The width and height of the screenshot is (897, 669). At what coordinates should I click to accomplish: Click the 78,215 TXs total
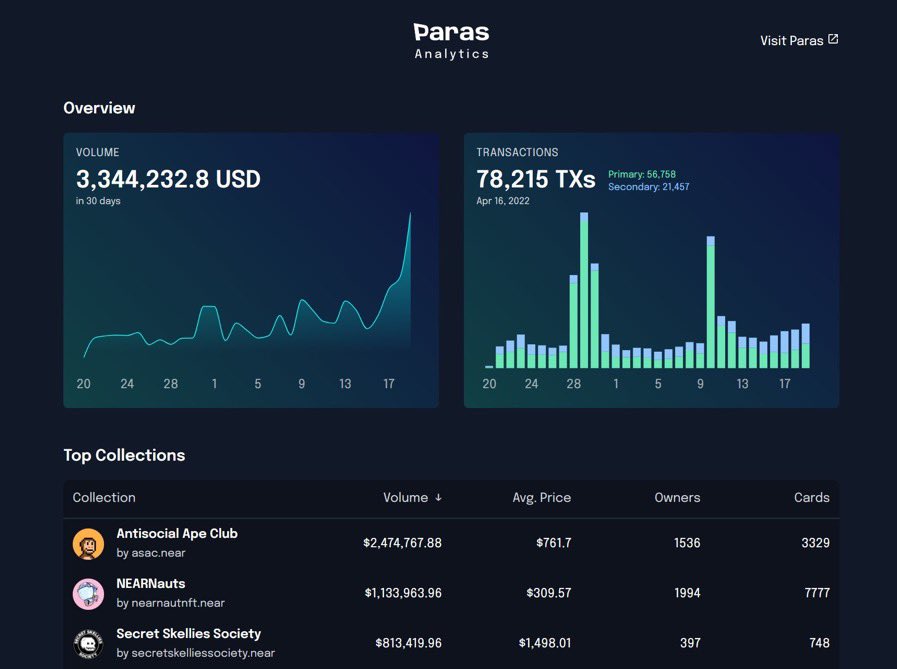coord(536,179)
